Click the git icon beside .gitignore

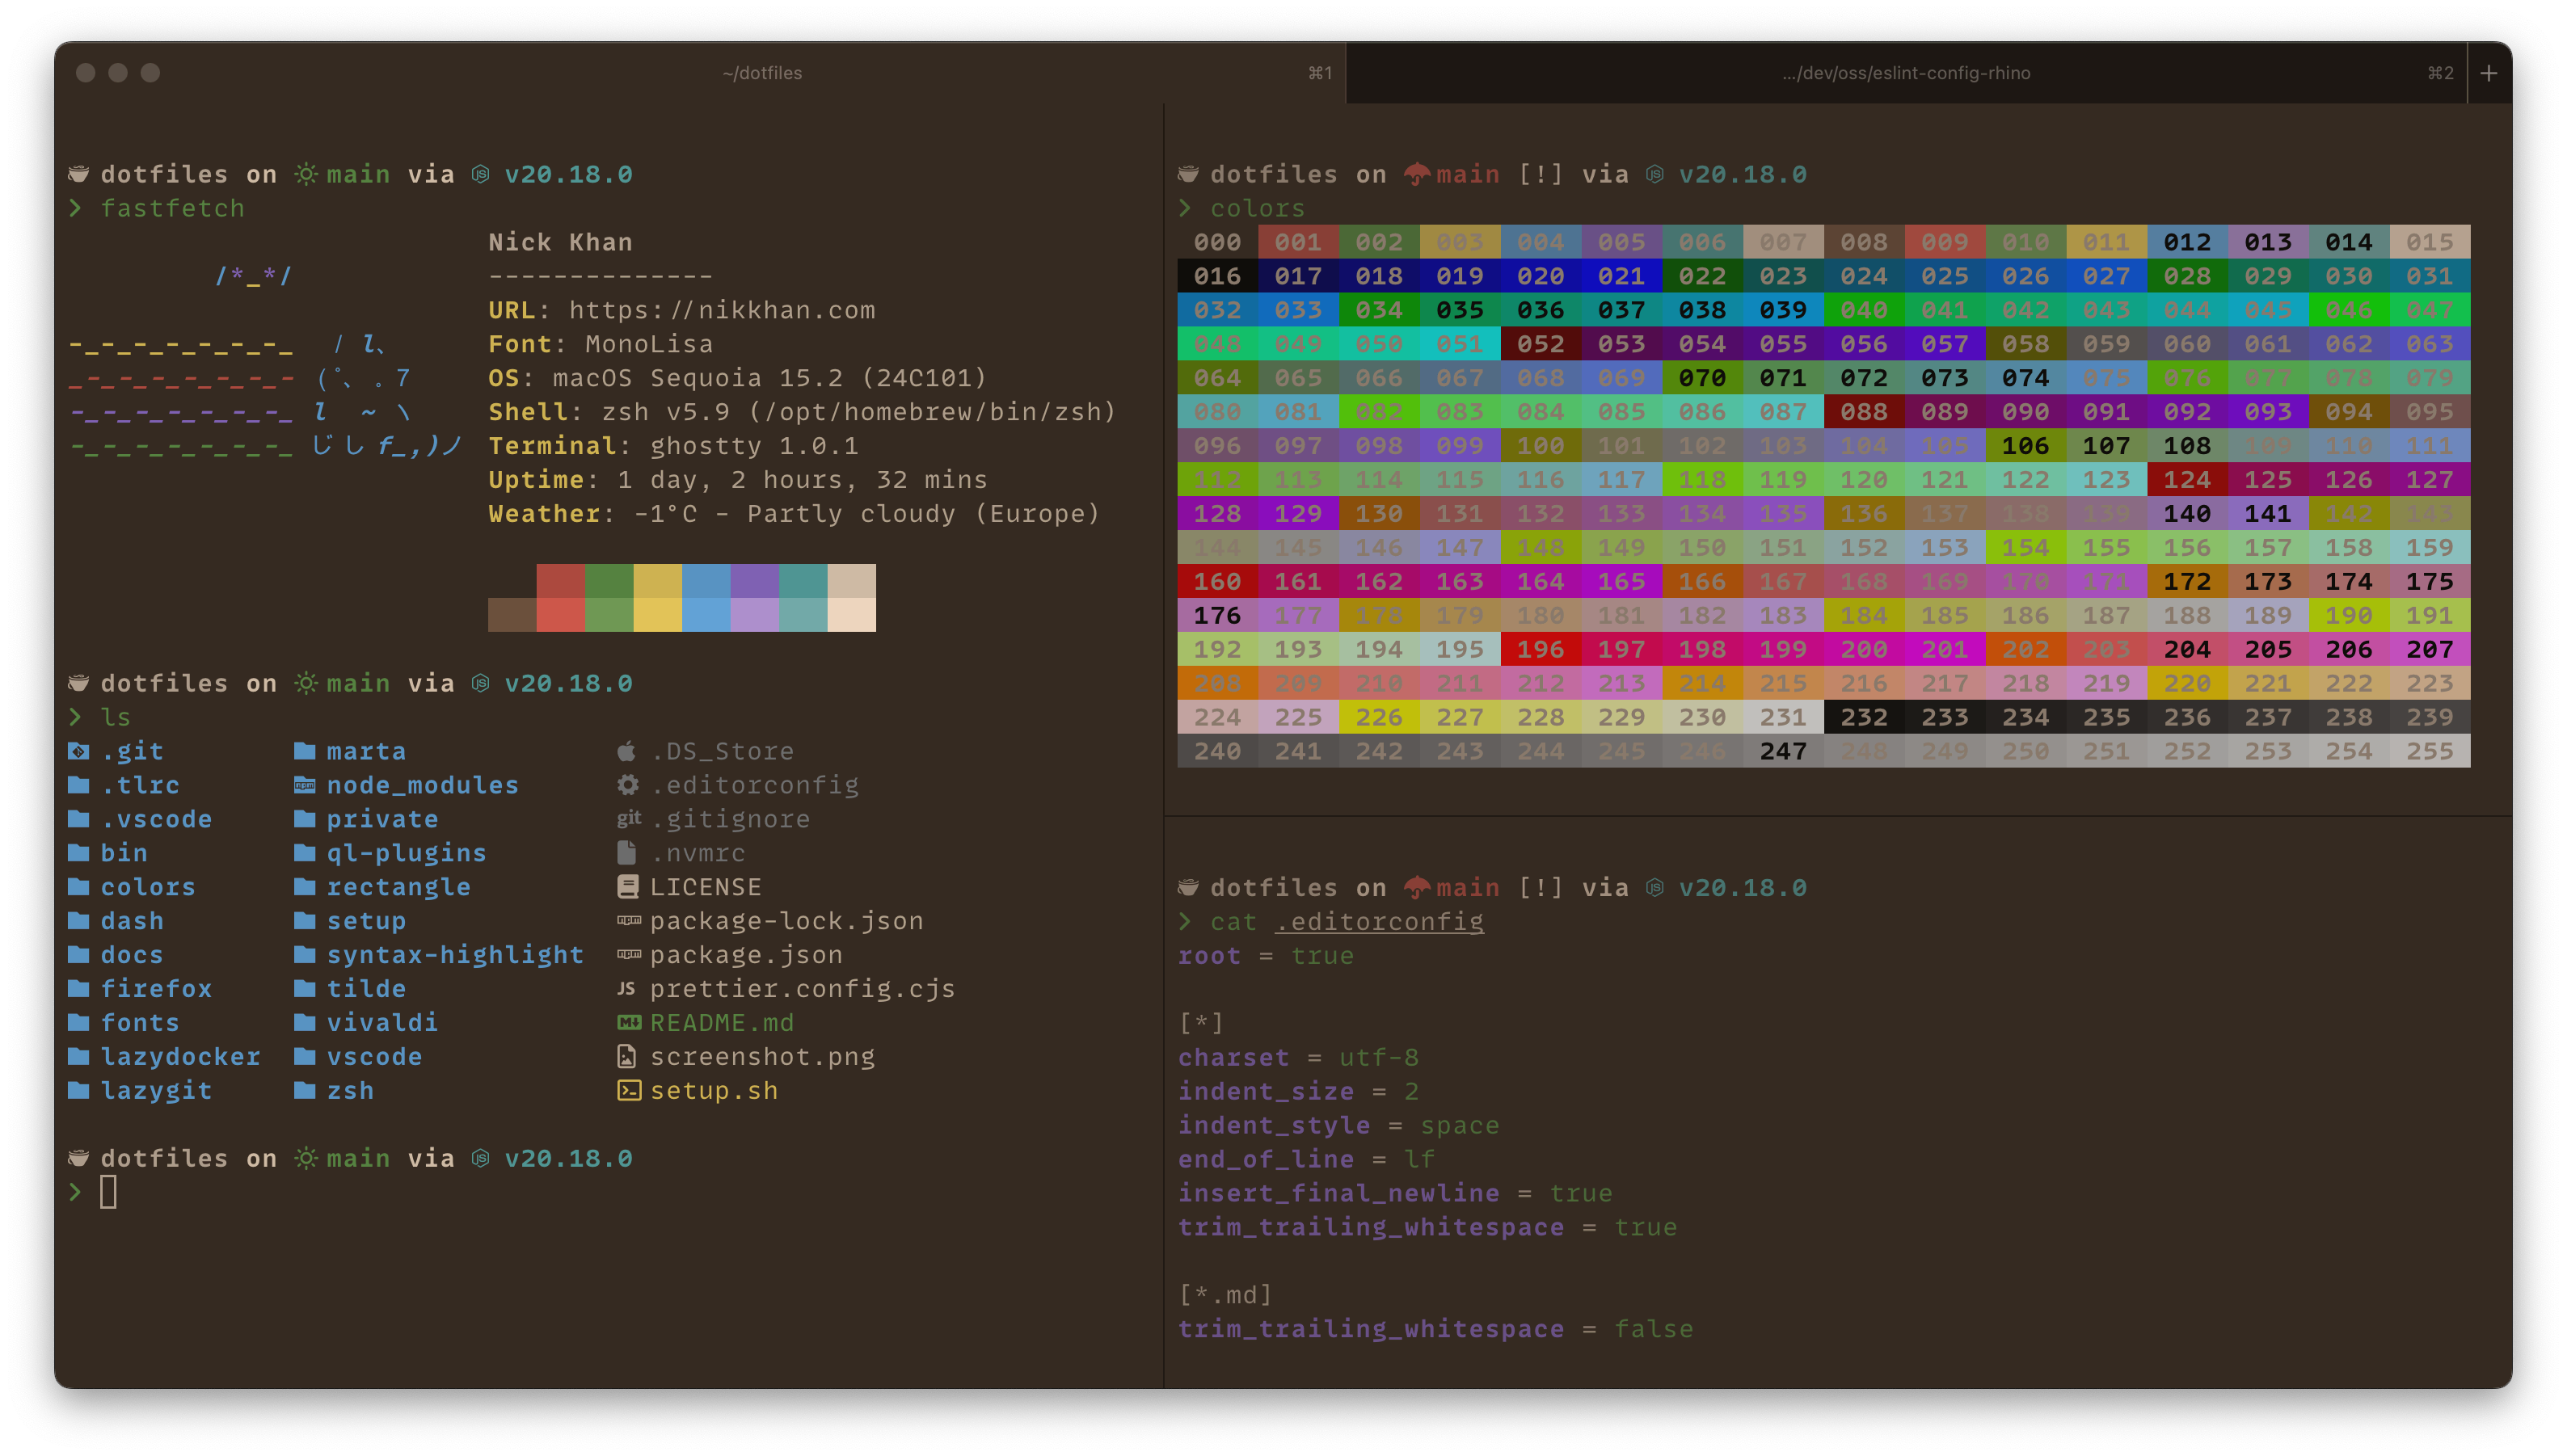(629, 819)
